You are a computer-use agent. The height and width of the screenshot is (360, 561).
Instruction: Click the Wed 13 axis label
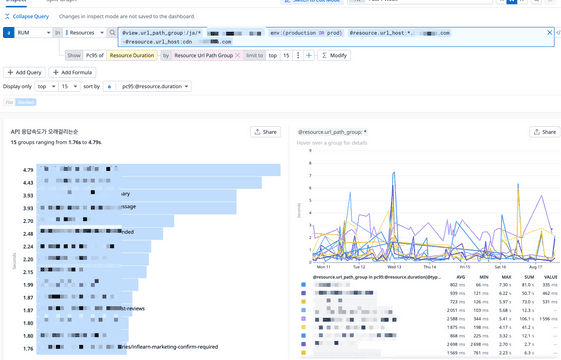coord(394,267)
